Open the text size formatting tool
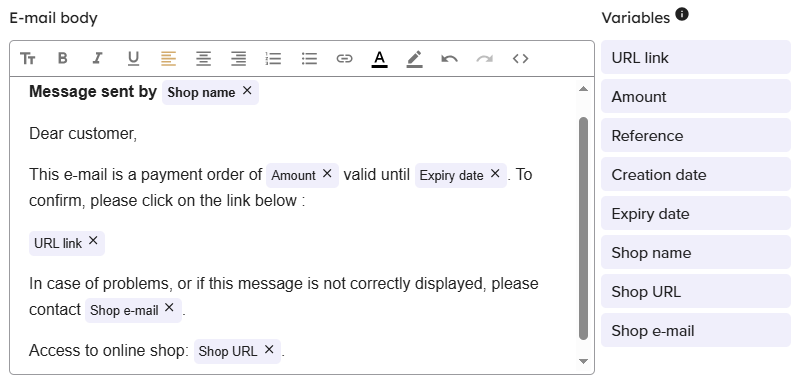Image resolution: width=805 pixels, height=385 pixels. tap(28, 59)
